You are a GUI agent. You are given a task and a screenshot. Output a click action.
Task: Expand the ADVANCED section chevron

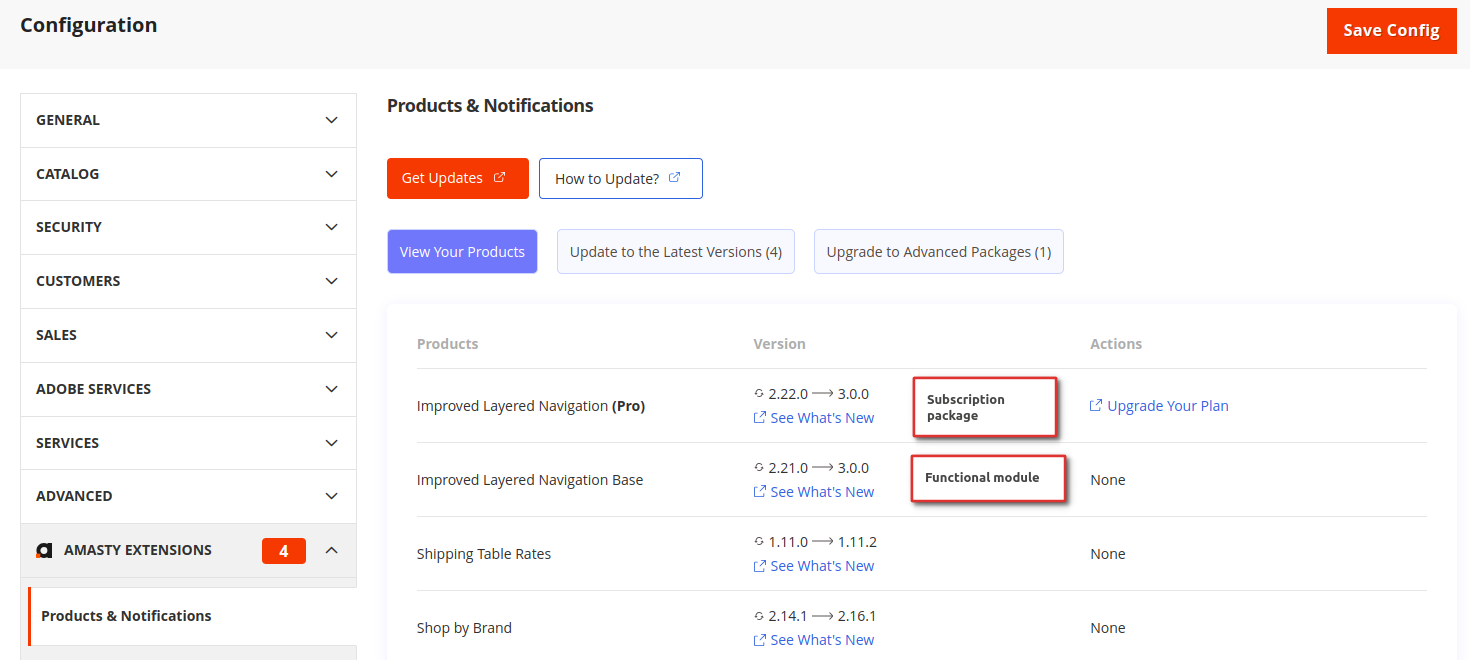[332, 496]
